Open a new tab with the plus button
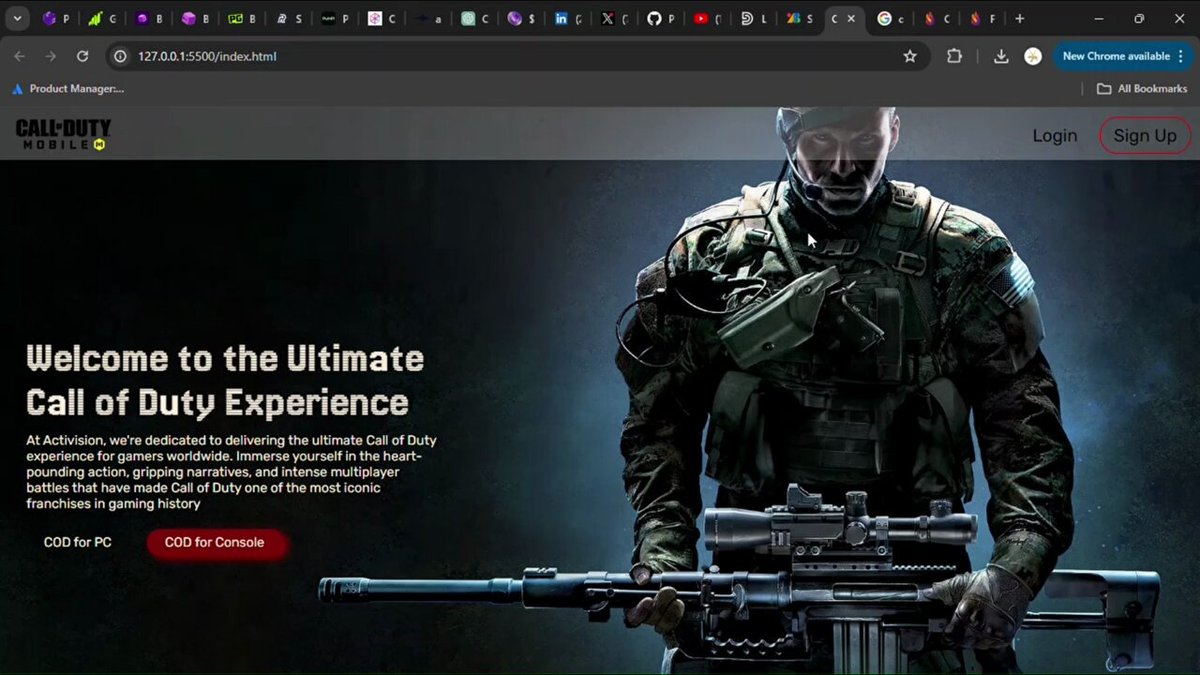 pos(1019,18)
